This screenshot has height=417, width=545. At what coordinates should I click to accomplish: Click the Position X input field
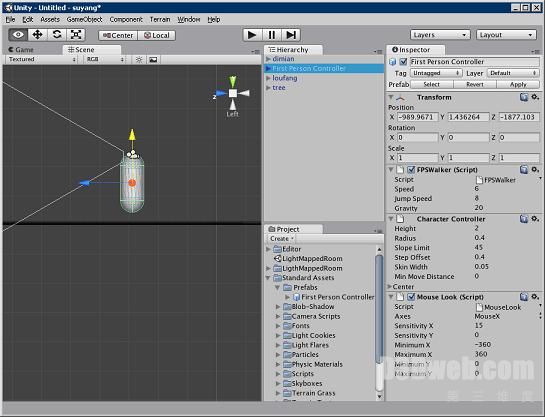(x=417, y=117)
